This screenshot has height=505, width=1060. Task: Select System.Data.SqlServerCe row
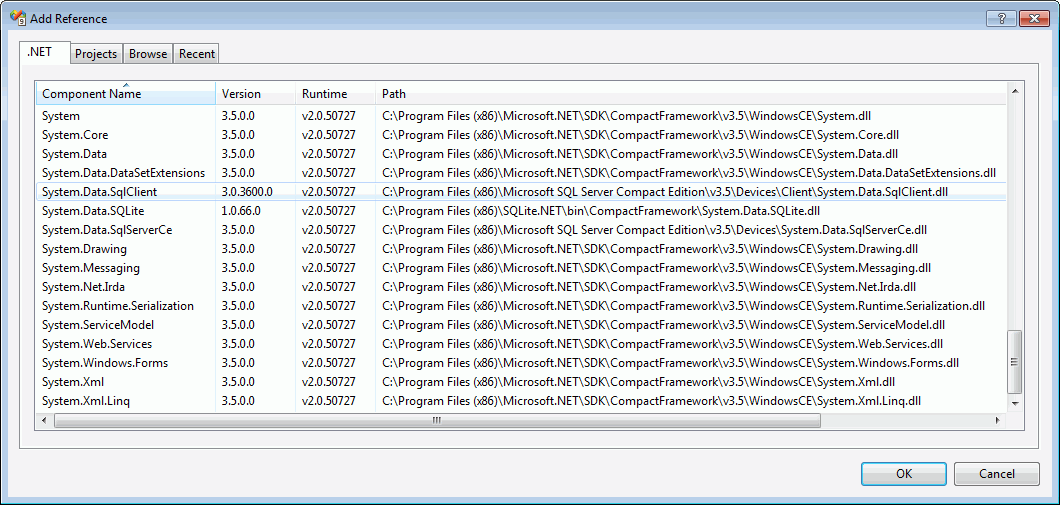click(521, 230)
